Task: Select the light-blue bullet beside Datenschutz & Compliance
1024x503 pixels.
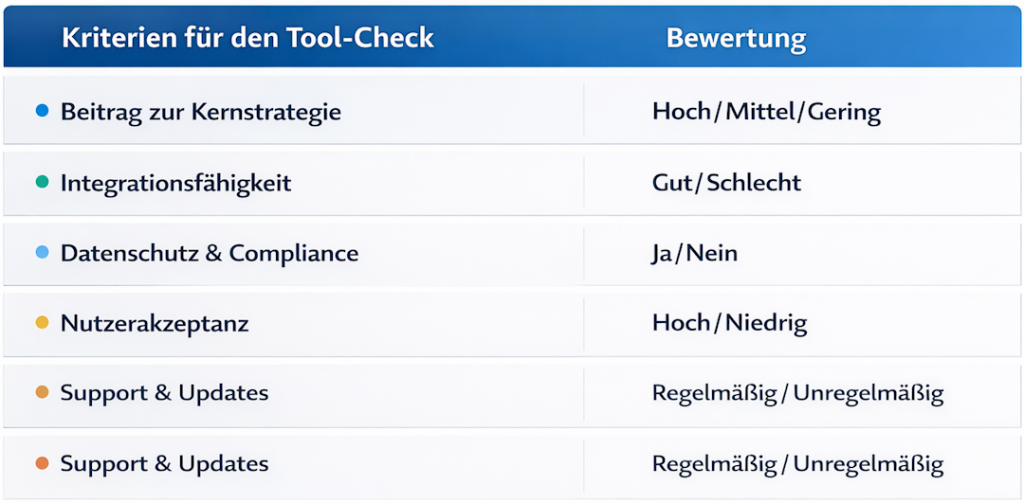Action: (x=42, y=253)
